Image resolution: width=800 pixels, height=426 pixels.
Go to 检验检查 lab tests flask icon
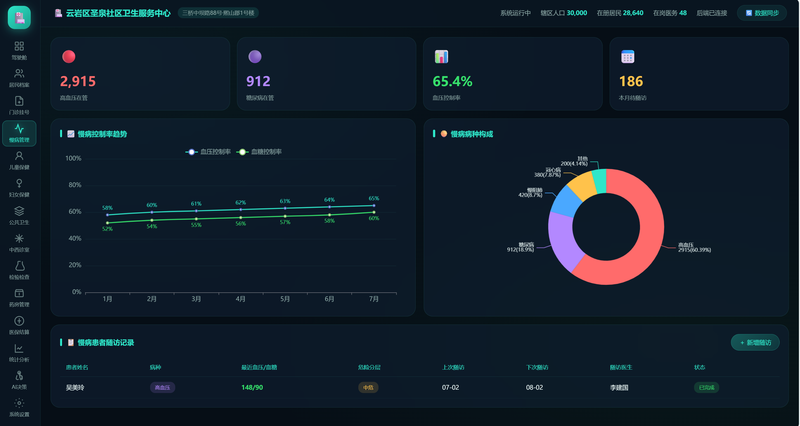[19, 270]
